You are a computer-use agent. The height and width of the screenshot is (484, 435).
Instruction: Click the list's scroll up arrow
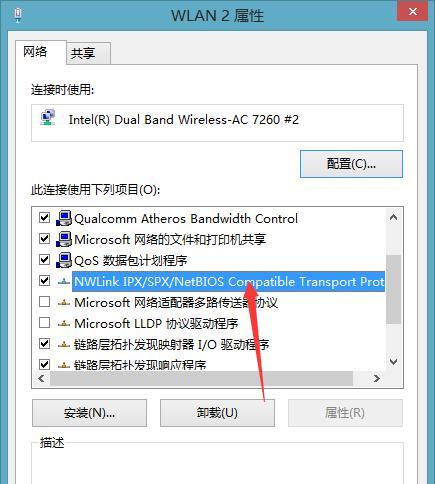click(x=394, y=218)
